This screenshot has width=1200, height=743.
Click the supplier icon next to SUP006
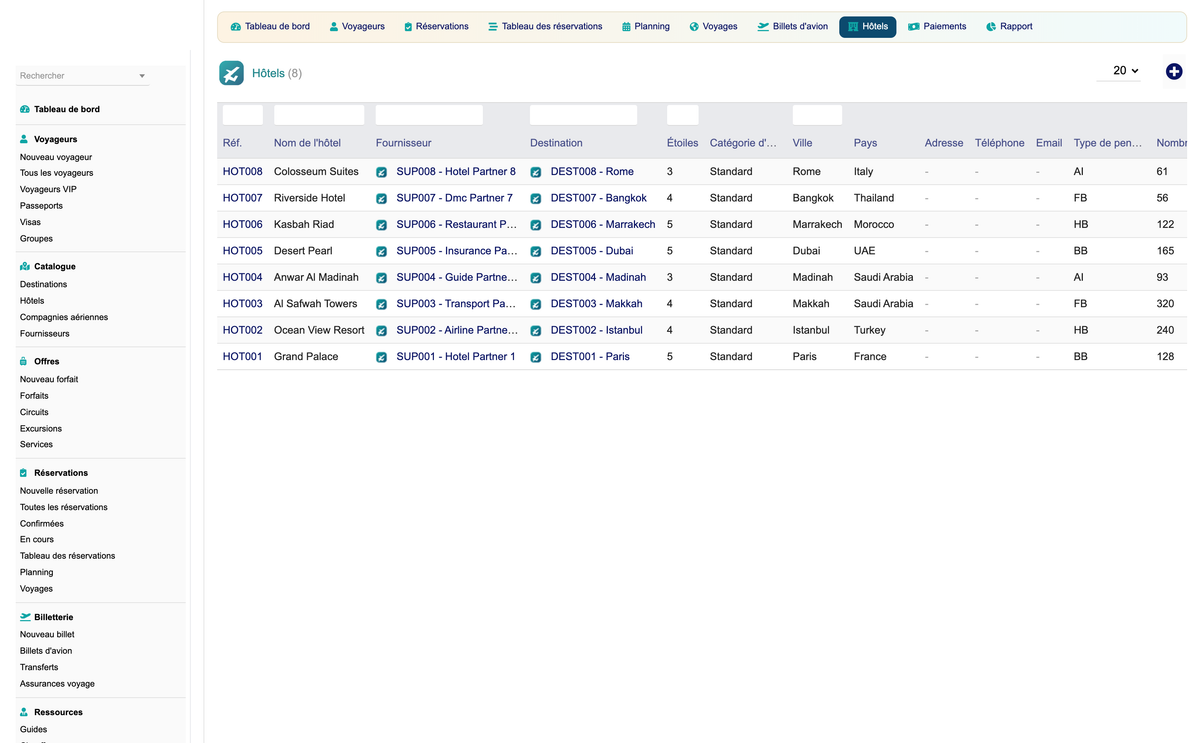click(381, 225)
